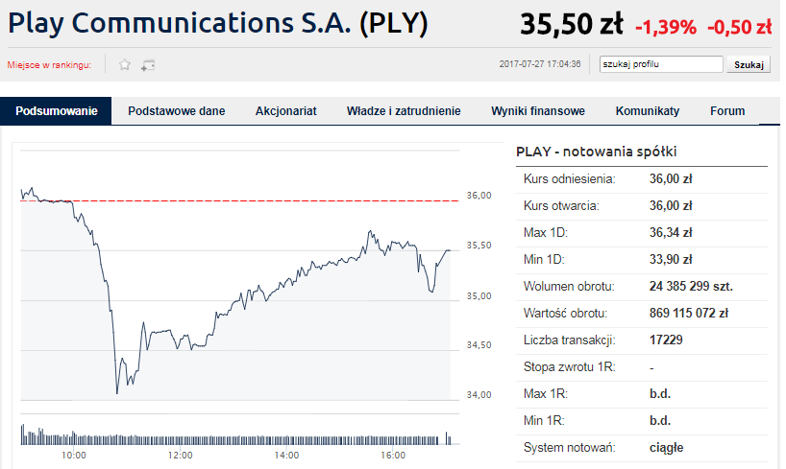Click Miejsce w rankingu link
The image size is (786, 469).
49,65
